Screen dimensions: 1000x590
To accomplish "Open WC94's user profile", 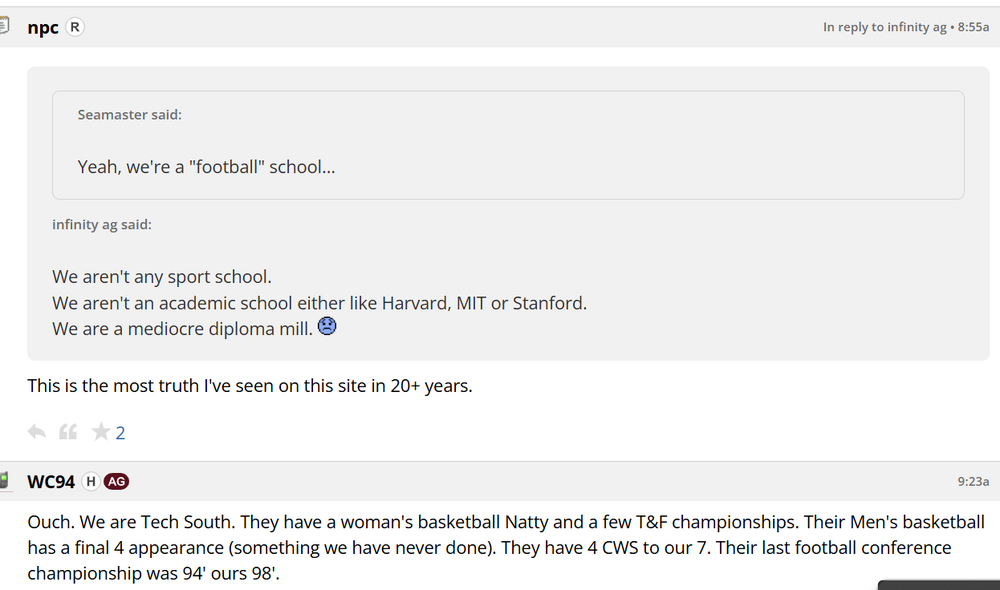I will tap(51, 482).
